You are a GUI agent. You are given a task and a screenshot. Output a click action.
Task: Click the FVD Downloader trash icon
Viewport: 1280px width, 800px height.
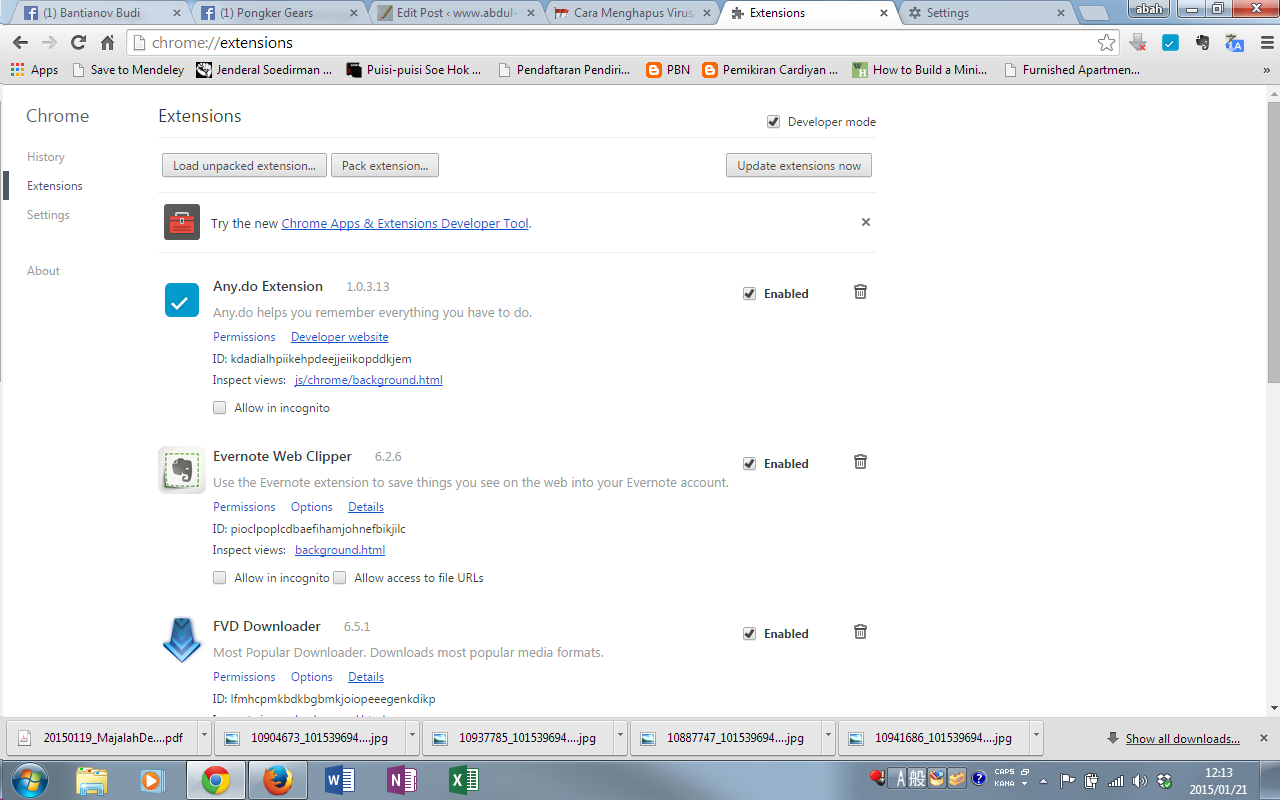click(x=860, y=632)
